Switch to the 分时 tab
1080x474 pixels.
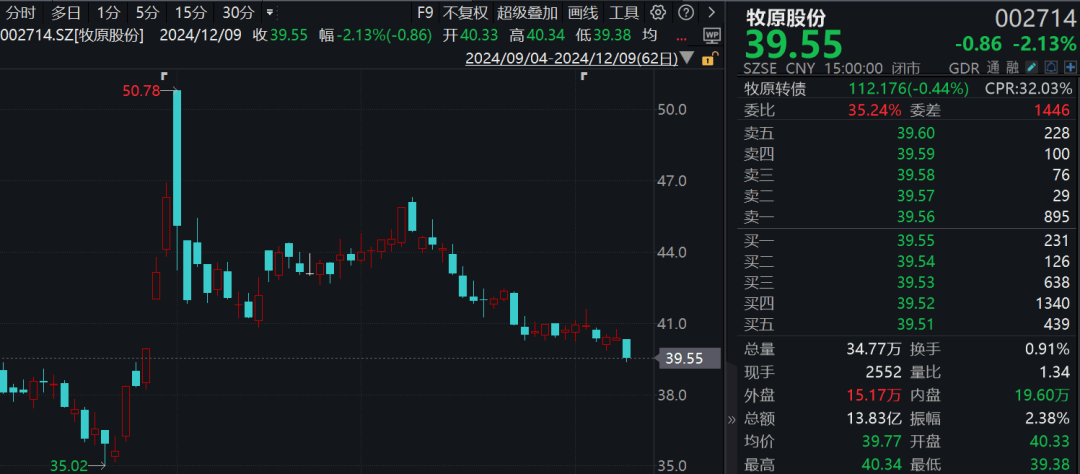pyautogui.click(x=20, y=12)
